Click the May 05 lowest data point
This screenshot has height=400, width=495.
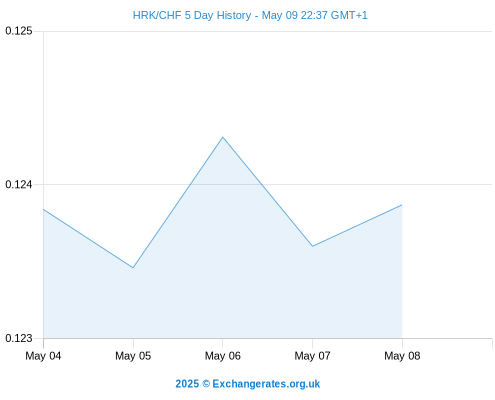[x=133, y=268]
